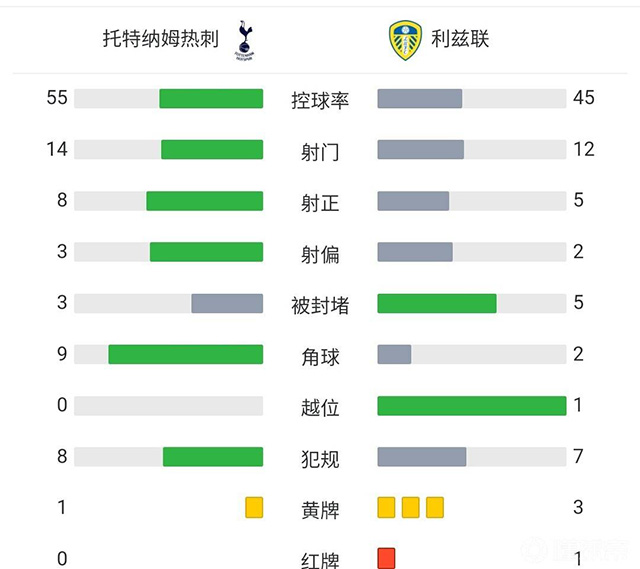Select the 黄牌 stat label
The image size is (640, 569).
point(320,509)
